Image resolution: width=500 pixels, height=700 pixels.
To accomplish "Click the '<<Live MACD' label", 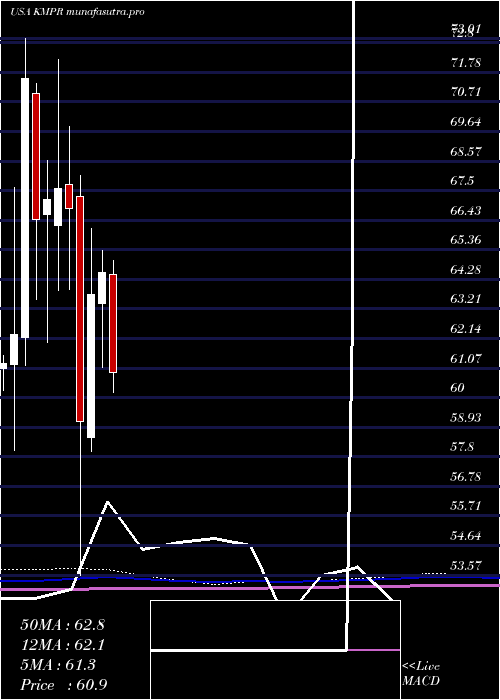I will tap(421, 674).
